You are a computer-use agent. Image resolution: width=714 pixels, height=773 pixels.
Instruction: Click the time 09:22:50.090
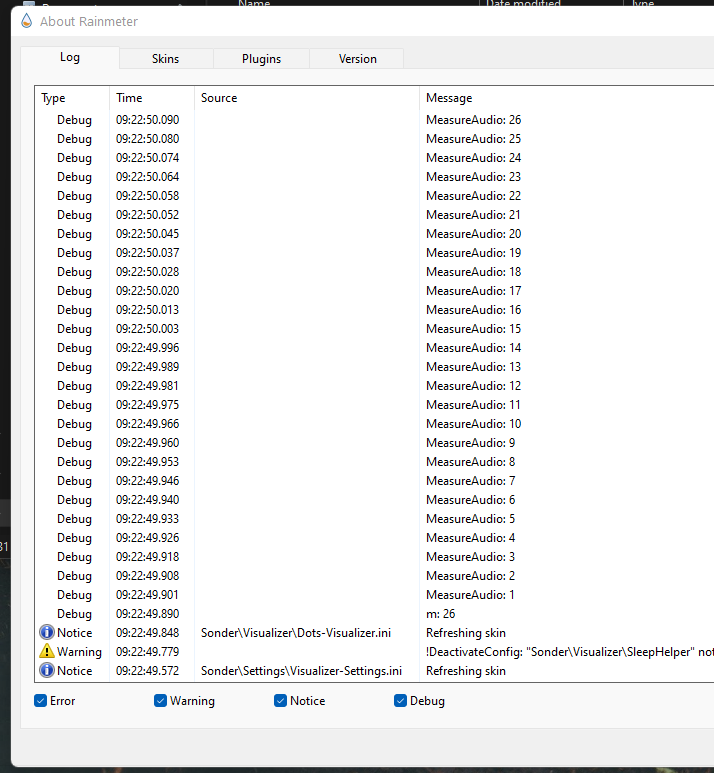[x=147, y=120]
